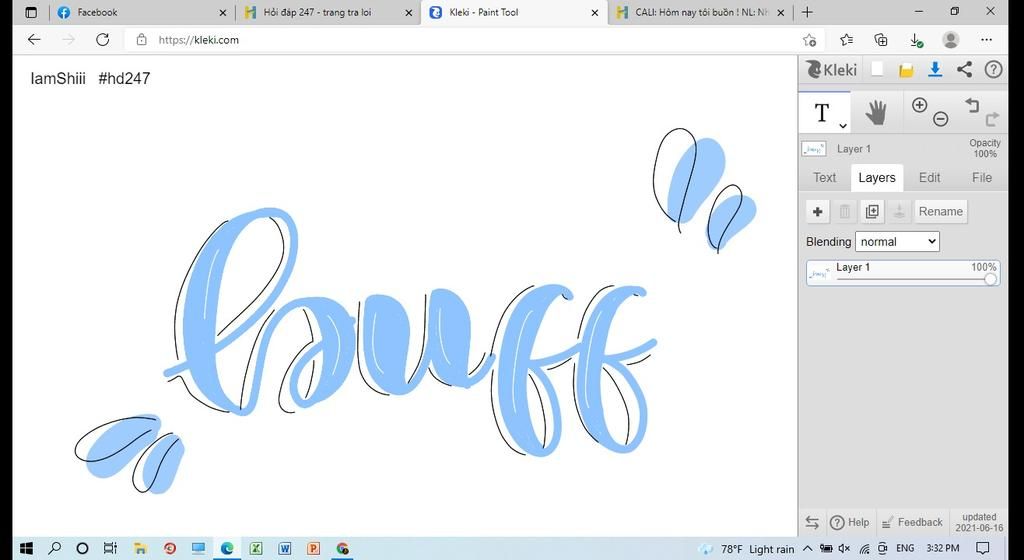Open PowerPoint from the taskbar
The height and width of the screenshot is (560, 1024).
313,548
